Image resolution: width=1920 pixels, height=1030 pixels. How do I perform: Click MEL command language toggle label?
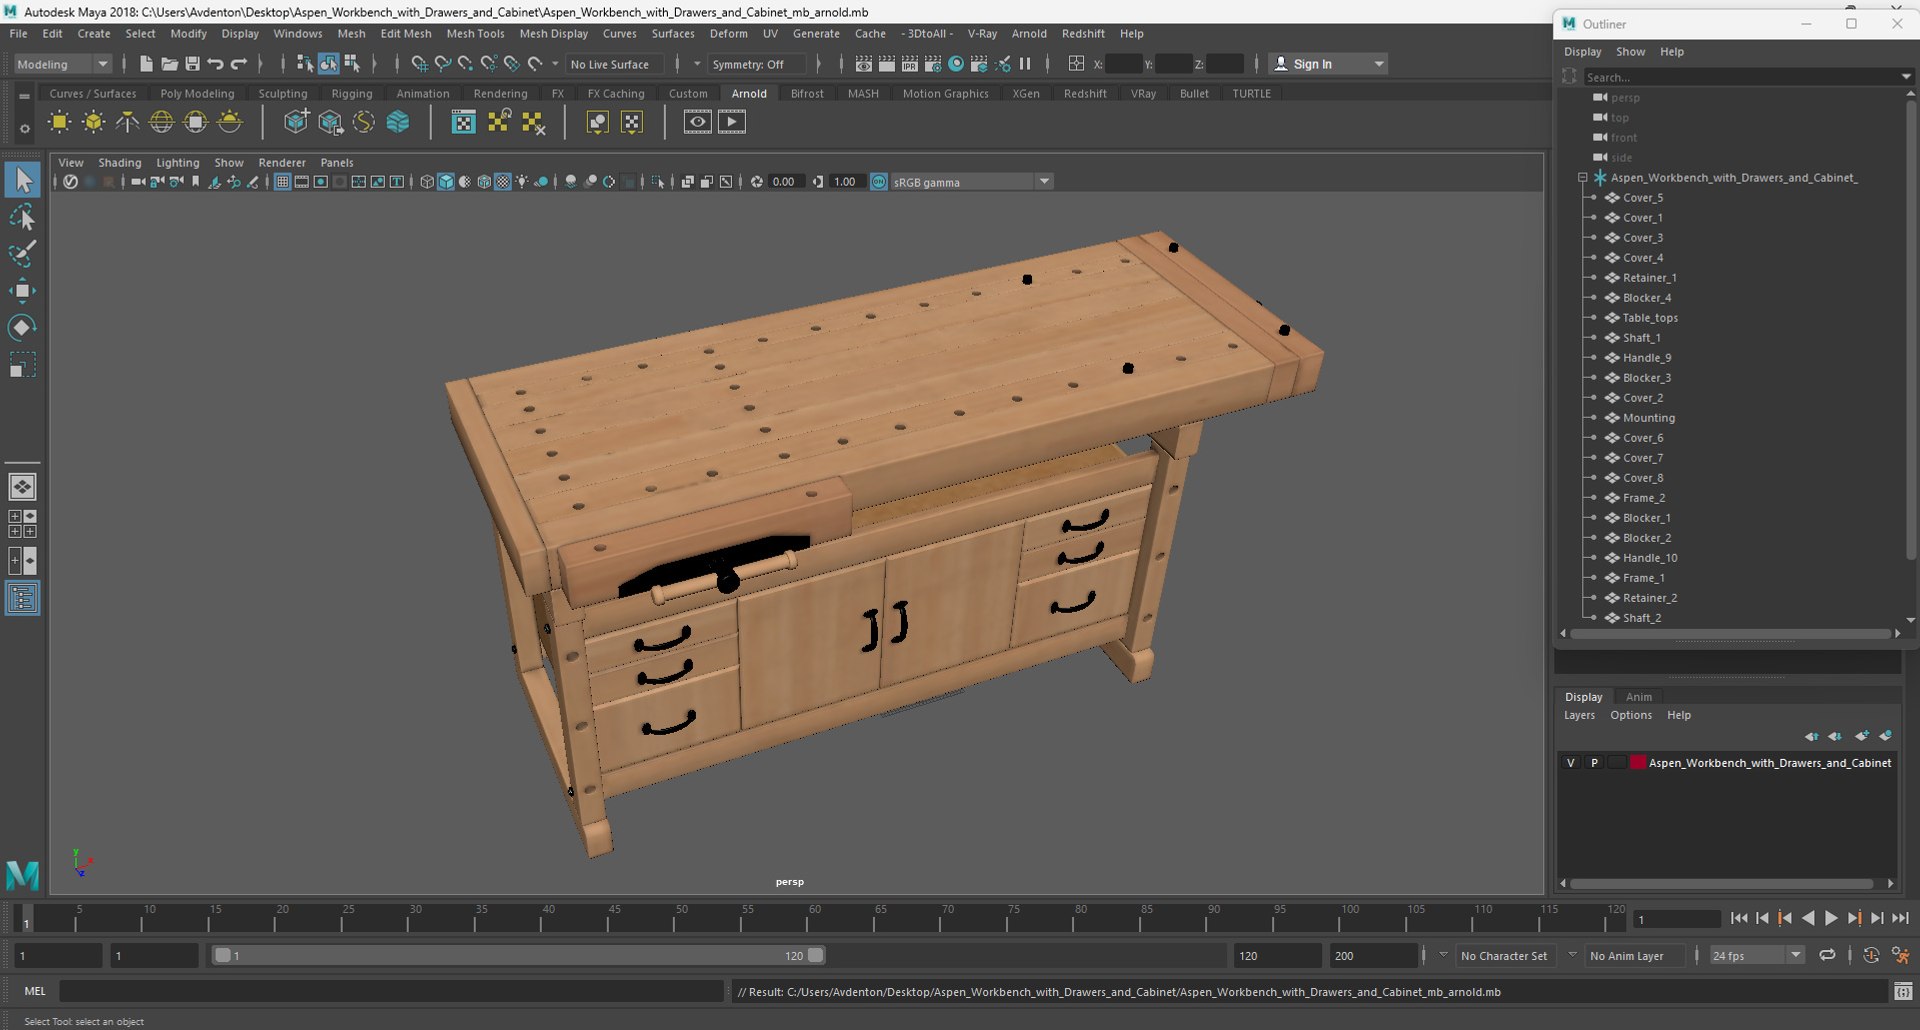click(35, 991)
